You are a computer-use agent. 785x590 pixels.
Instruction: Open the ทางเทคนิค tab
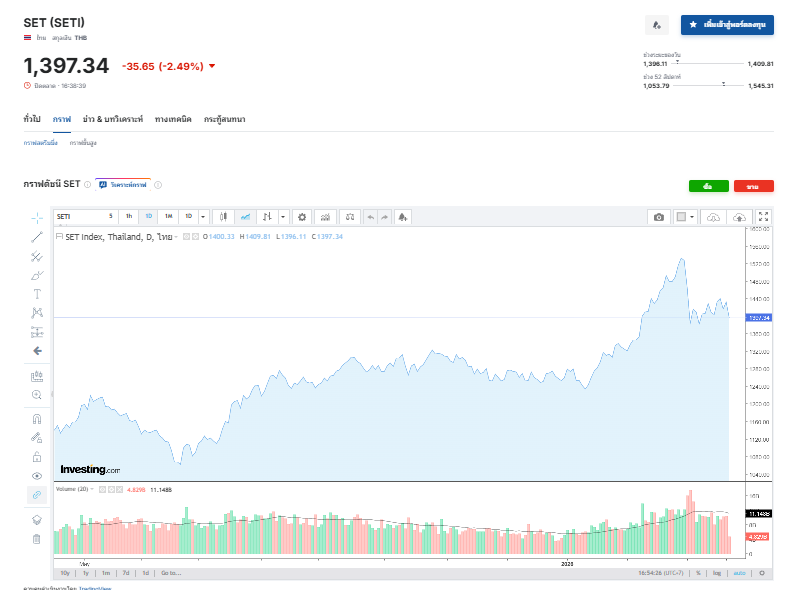173,119
